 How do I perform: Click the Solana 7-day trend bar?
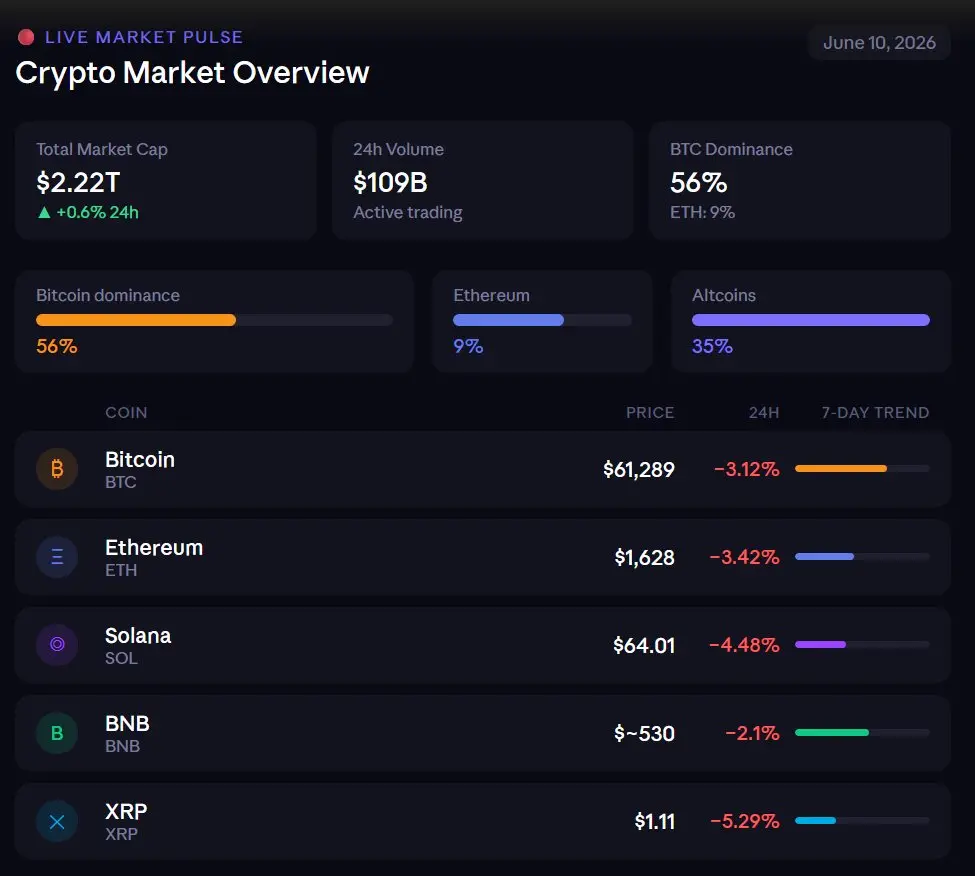[862, 645]
